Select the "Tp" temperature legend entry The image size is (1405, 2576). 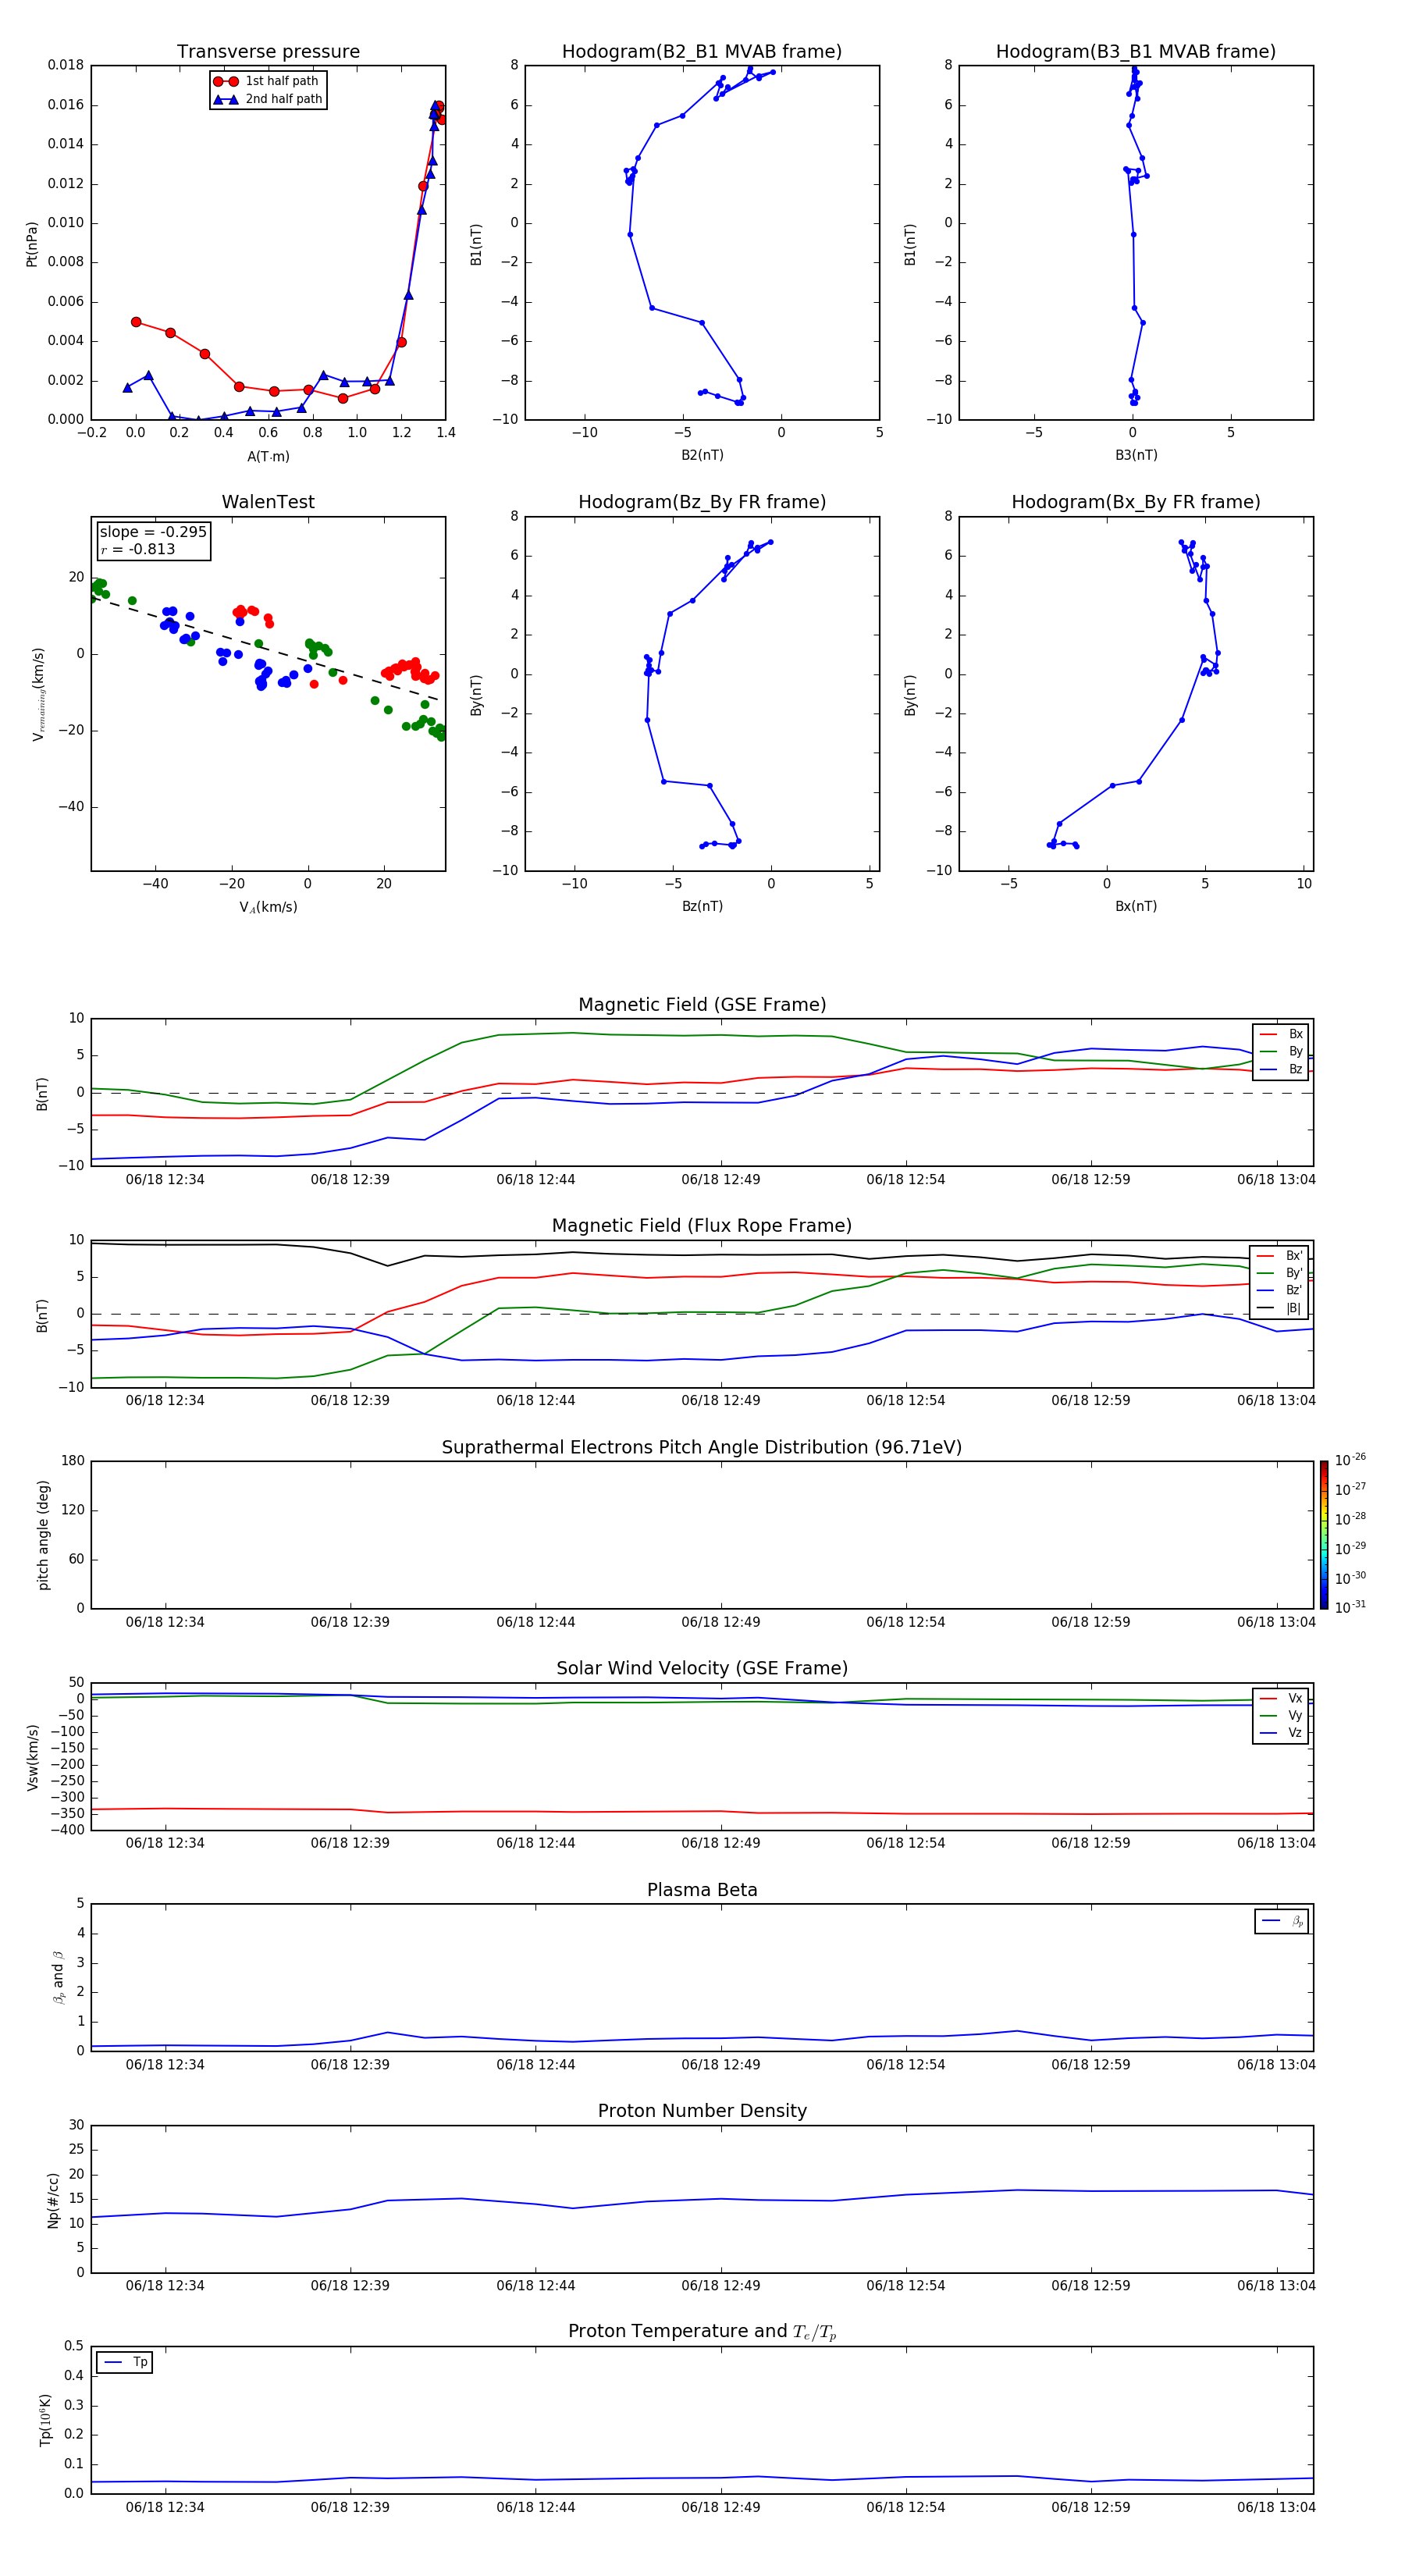pos(125,2362)
